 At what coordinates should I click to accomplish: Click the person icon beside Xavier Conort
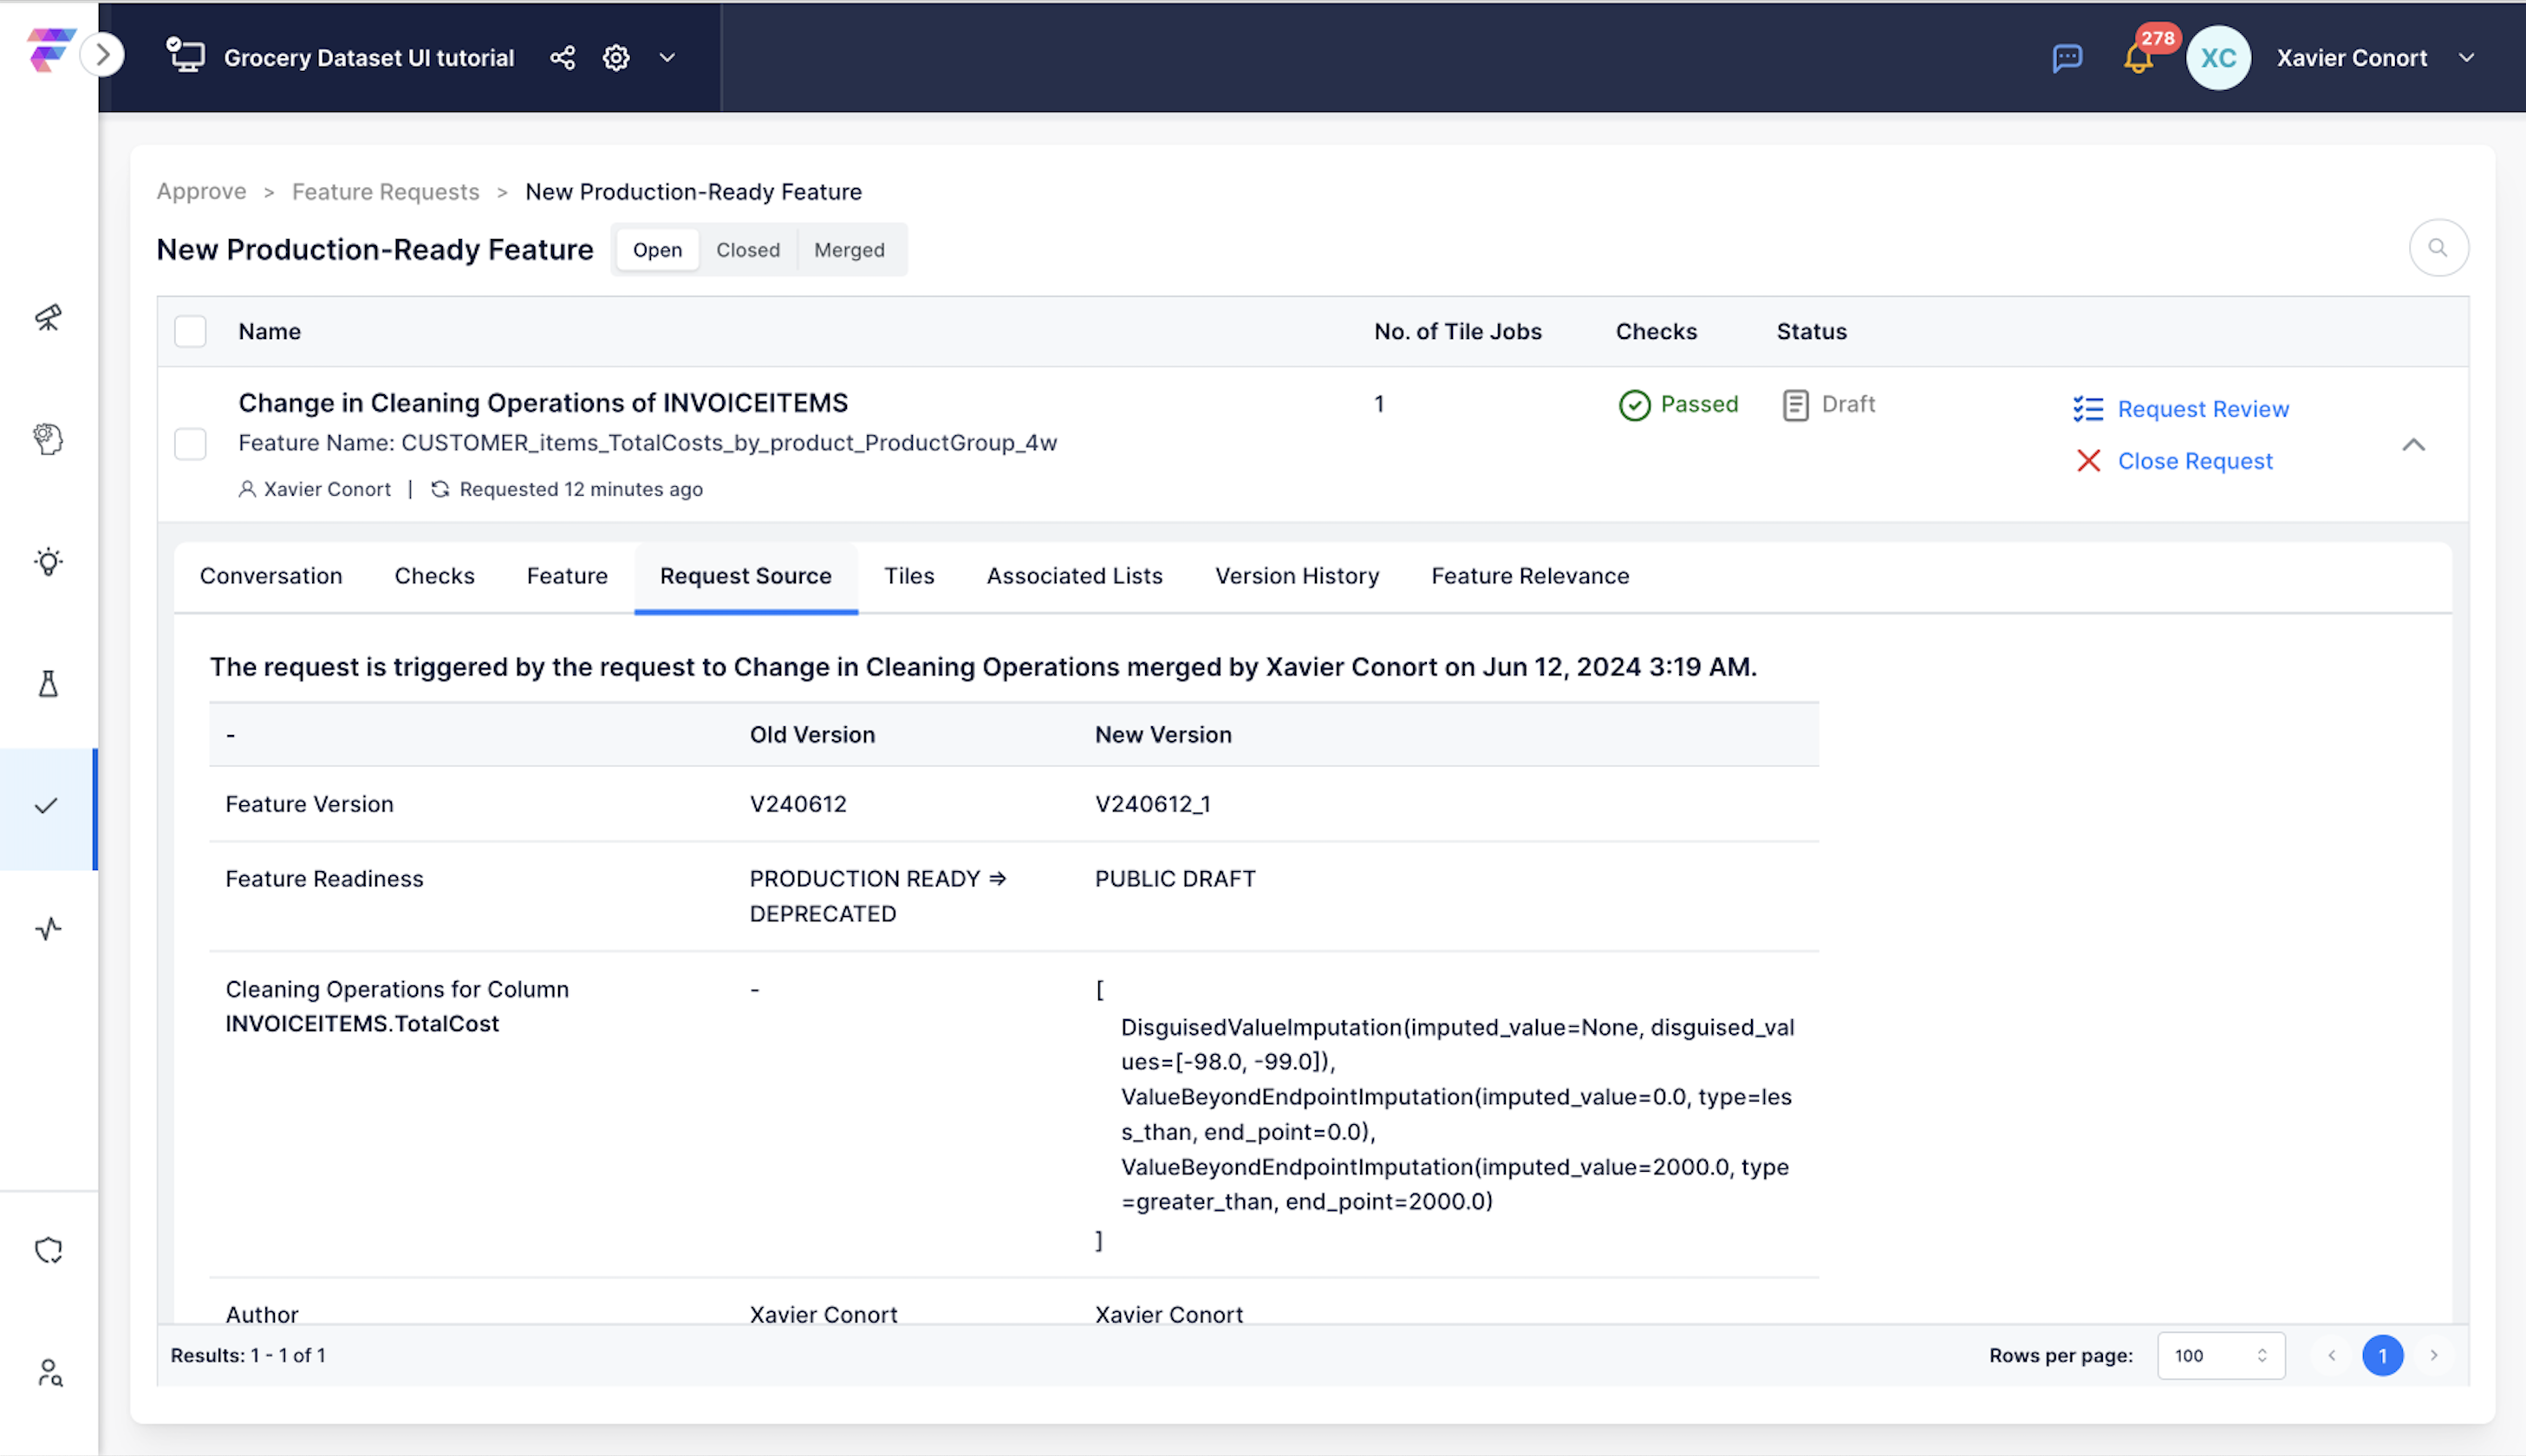(x=246, y=489)
